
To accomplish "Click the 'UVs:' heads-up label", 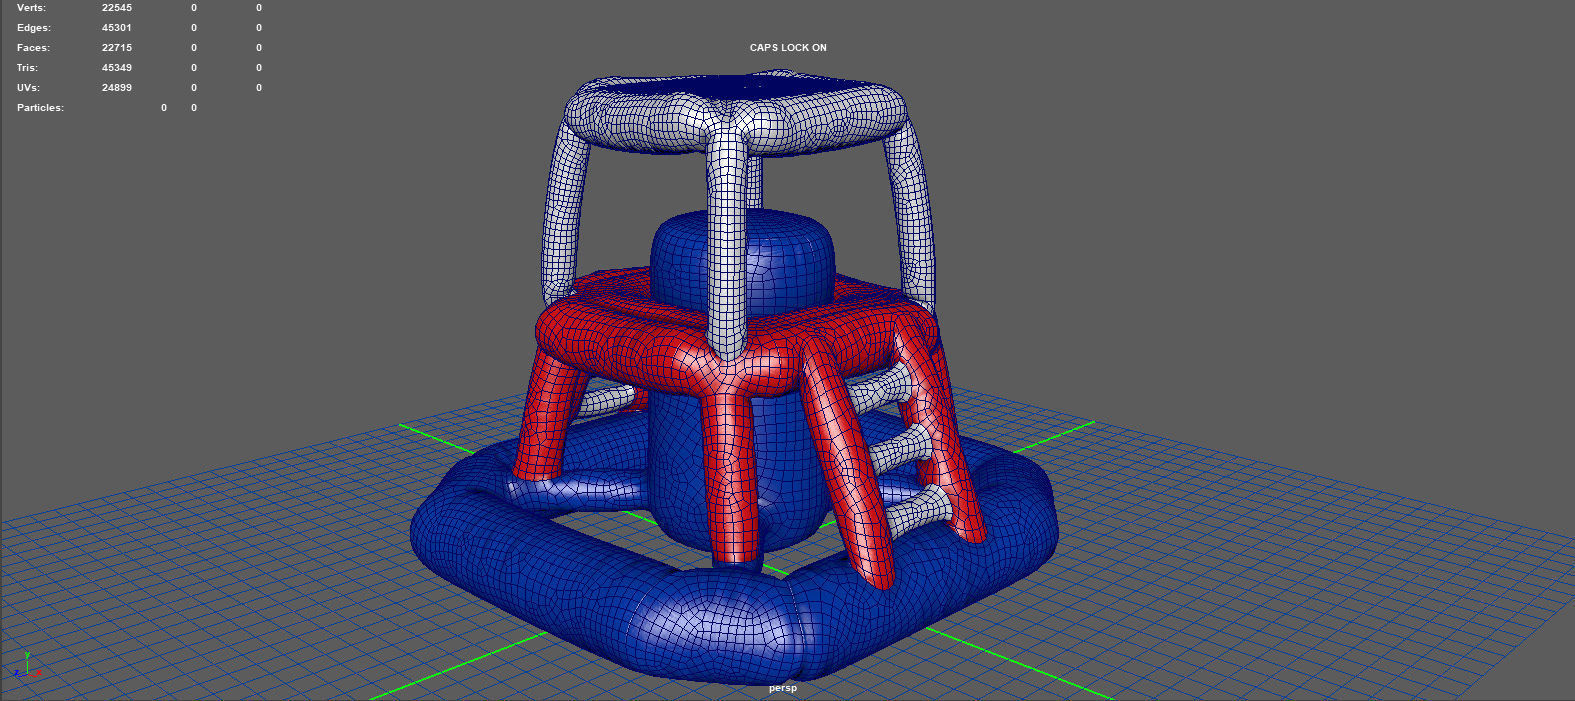I will (28, 88).
